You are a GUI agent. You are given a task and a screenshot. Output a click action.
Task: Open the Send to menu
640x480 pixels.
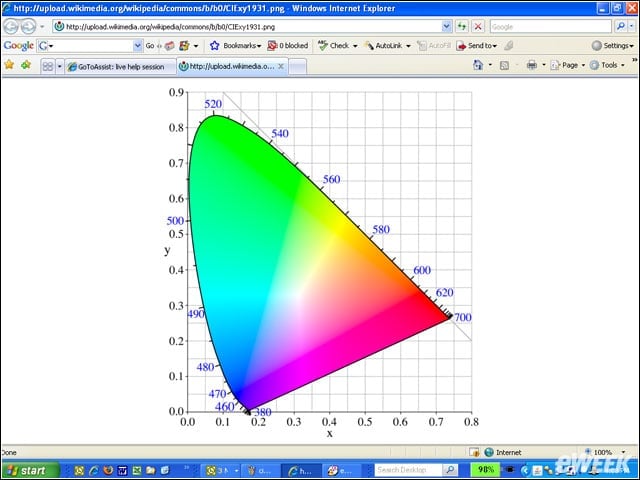(477, 46)
